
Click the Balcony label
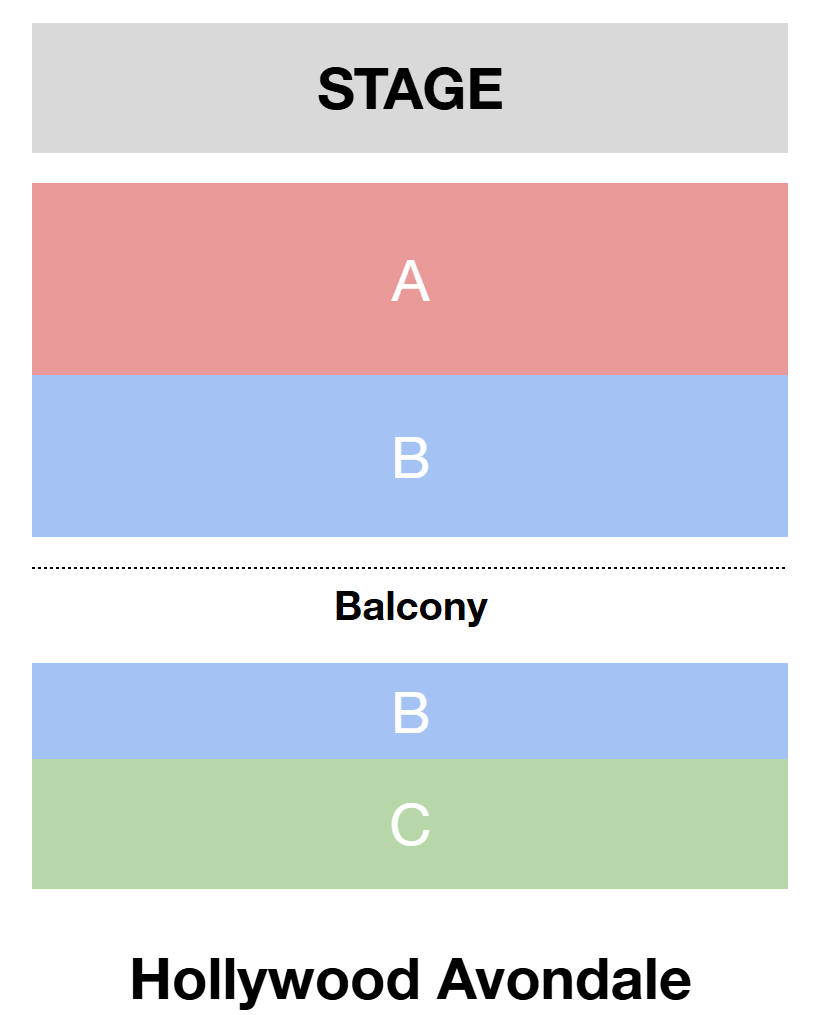[x=411, y=606]
